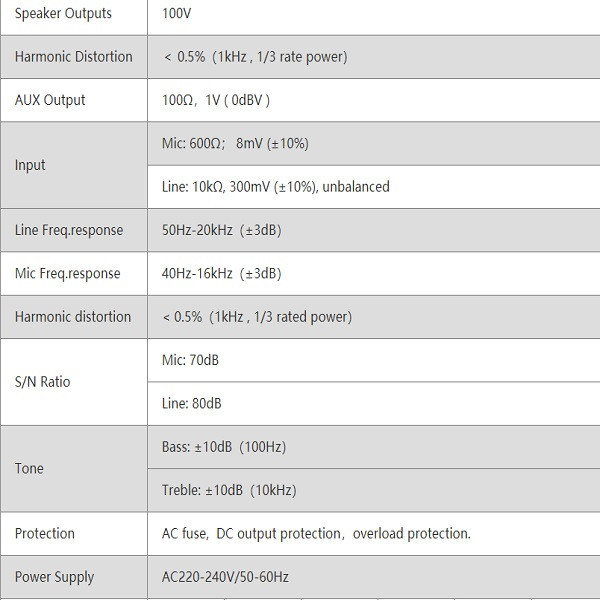
Task: Select the Tone row label
Action: click(x=29, y=468)
